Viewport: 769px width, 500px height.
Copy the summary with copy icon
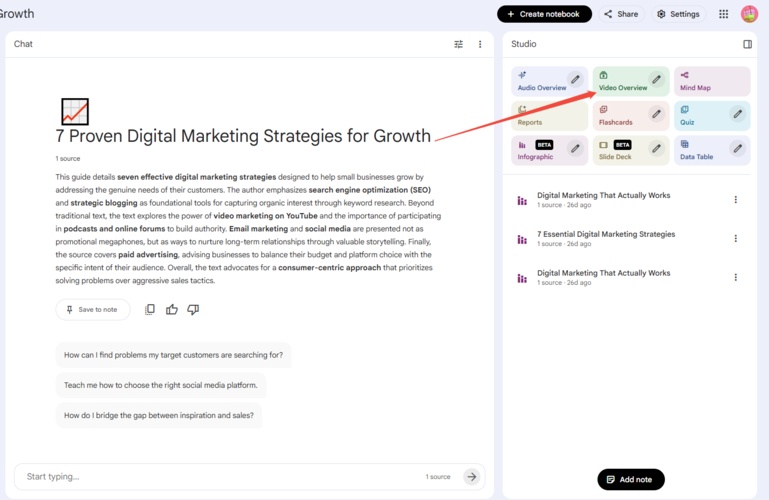150,310
